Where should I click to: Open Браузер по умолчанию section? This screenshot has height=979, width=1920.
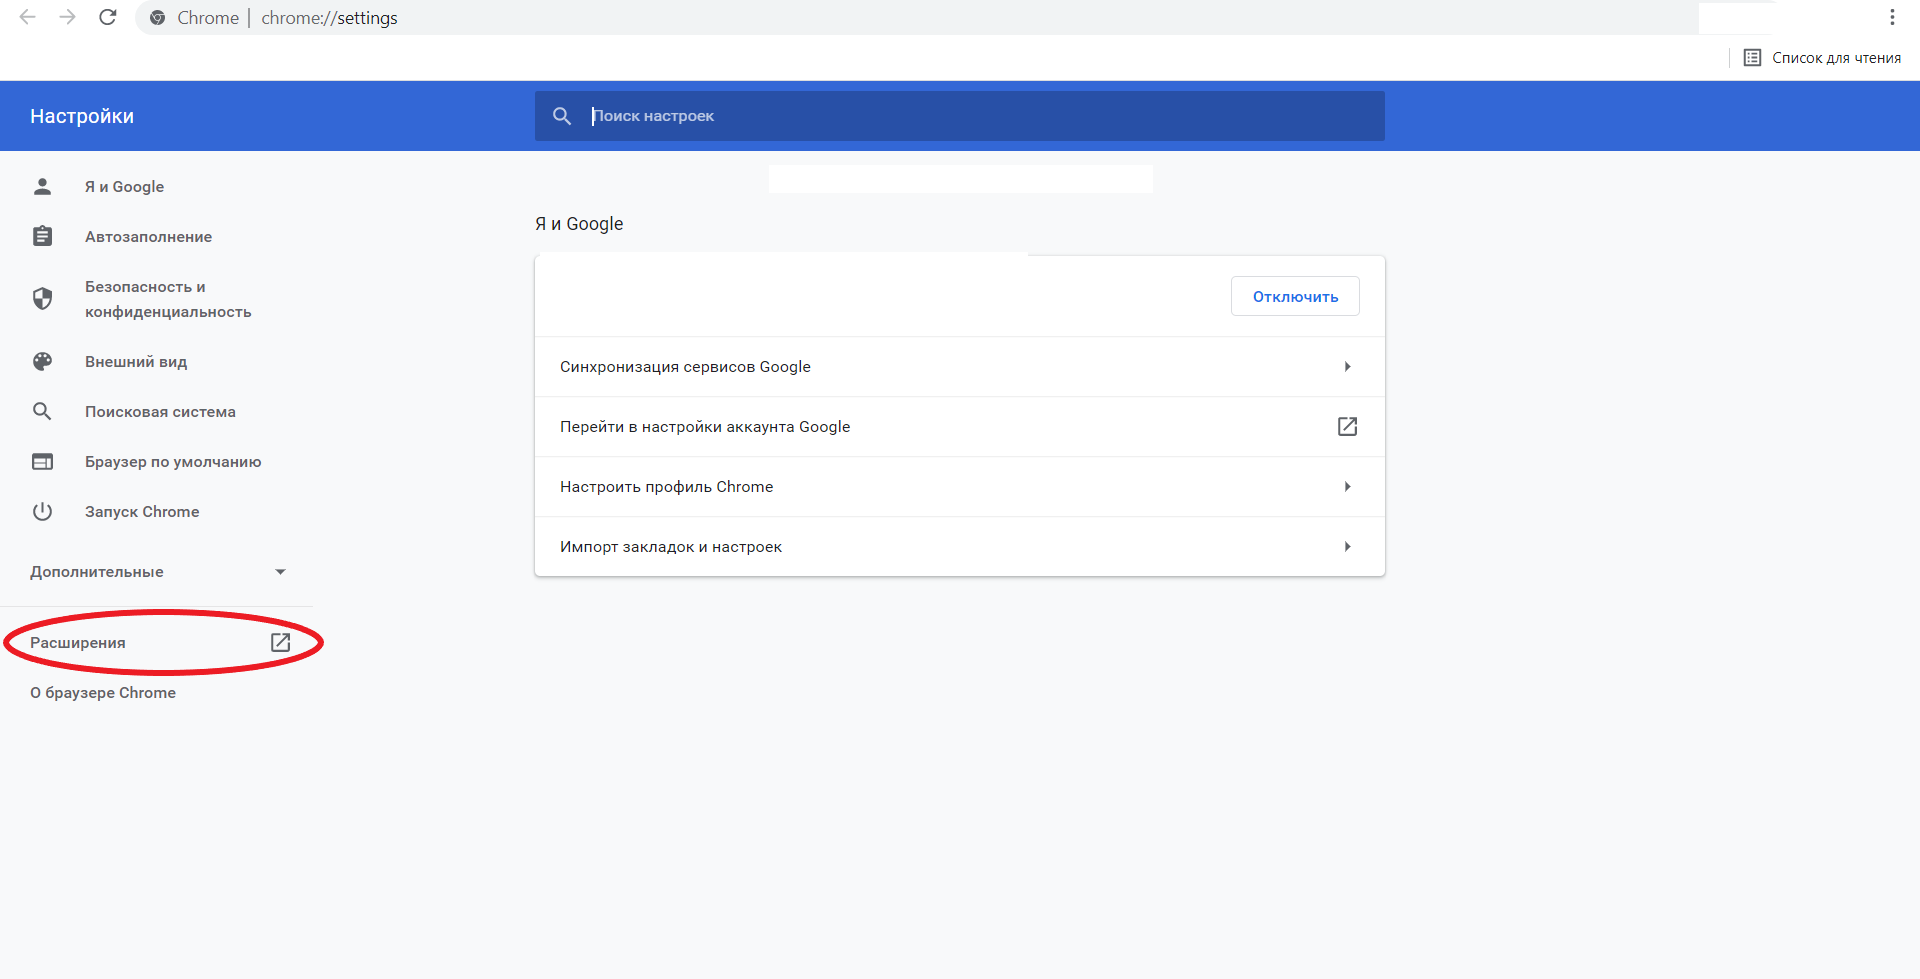coord(173,461)
